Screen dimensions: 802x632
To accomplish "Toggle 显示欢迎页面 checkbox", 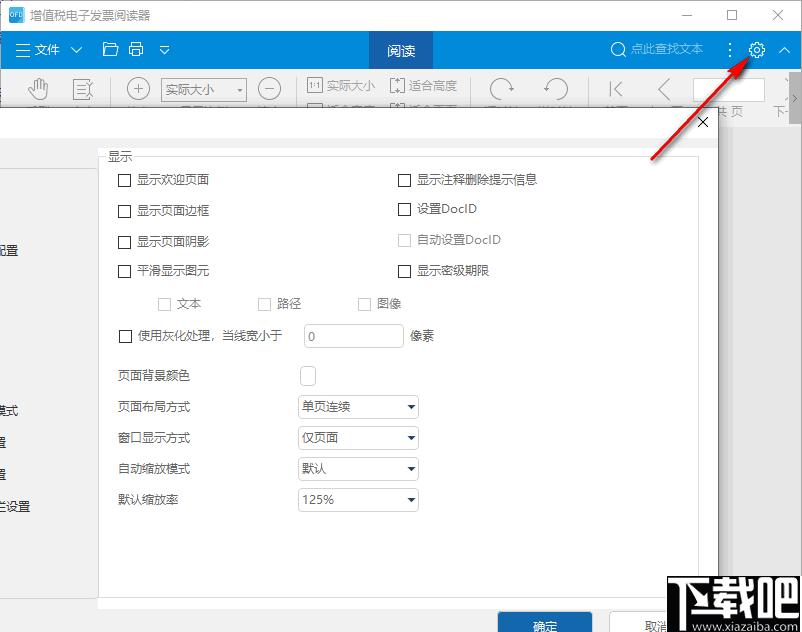I will click(x=124, y=180).
